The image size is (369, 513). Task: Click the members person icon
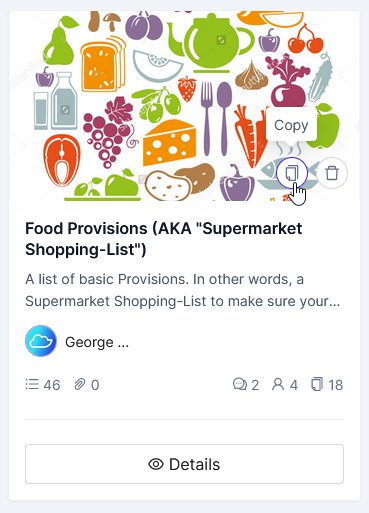pos(278,384)
